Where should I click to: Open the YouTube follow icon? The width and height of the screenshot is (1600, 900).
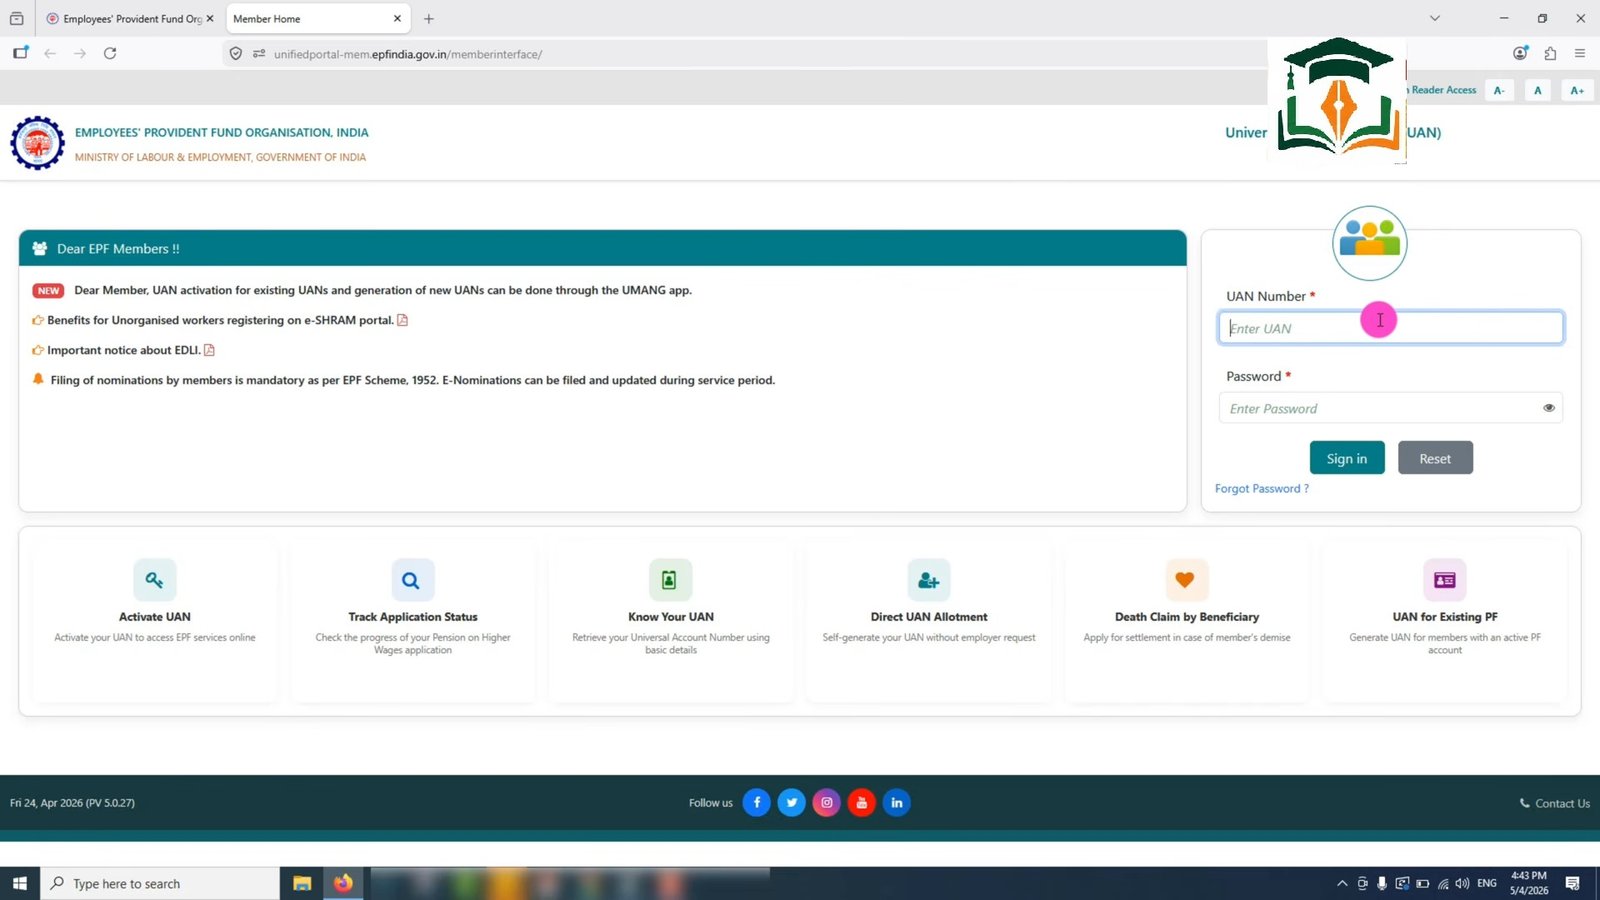(x=862, y=802)
